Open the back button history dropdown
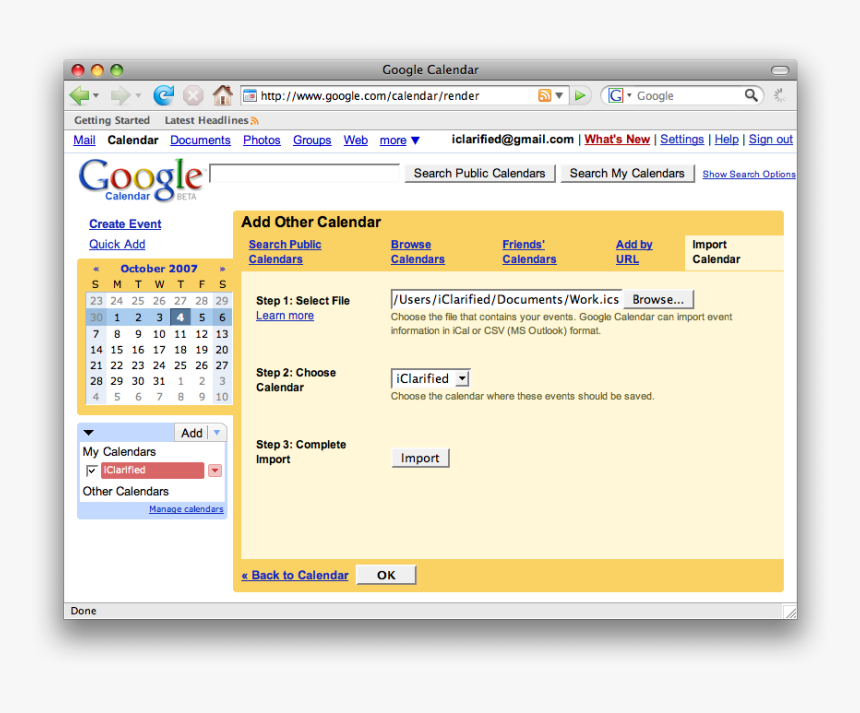The width and height of the screenshot is (860, 713). 96,95
